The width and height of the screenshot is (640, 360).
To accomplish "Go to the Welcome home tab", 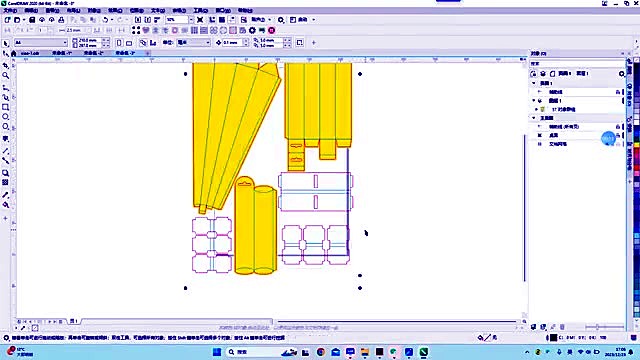I will coord(13,53).
